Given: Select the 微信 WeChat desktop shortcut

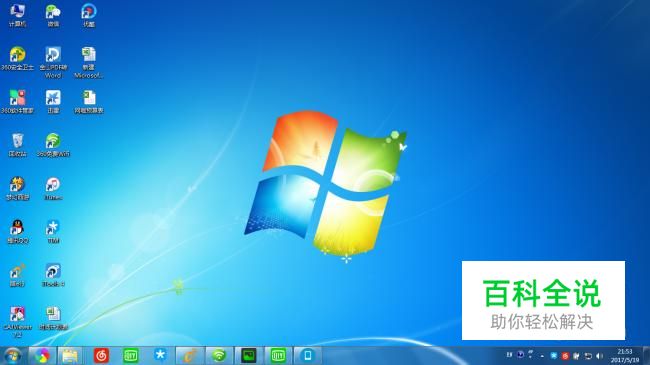Looking at the screenshot, I should (x=53, y=15).
